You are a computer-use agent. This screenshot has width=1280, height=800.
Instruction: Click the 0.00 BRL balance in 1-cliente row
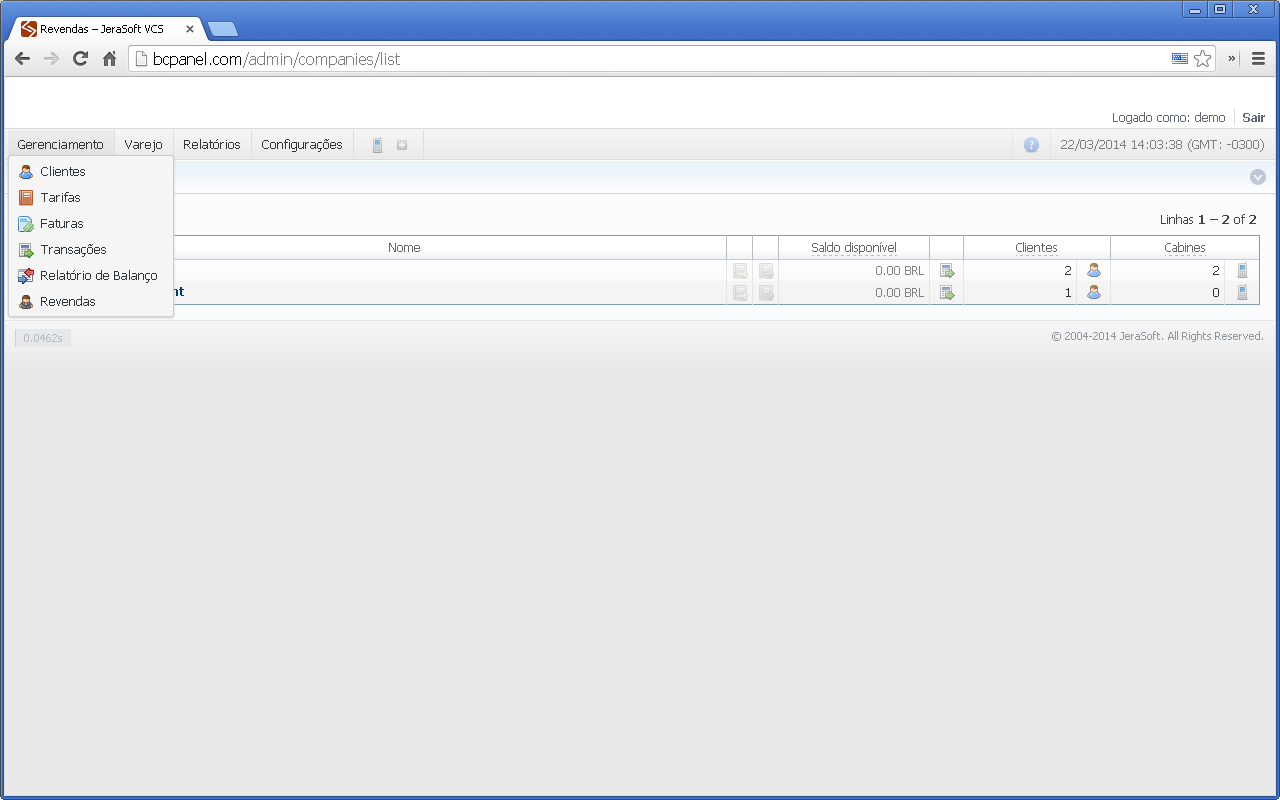tap(899, 293)
